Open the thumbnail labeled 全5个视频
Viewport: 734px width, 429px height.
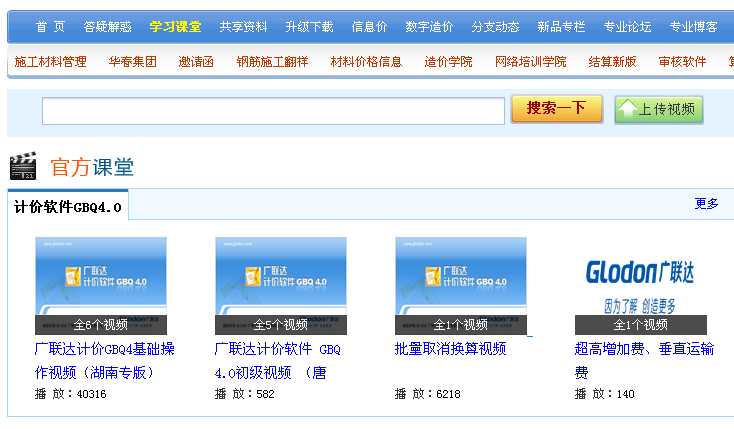click(281, 286)
